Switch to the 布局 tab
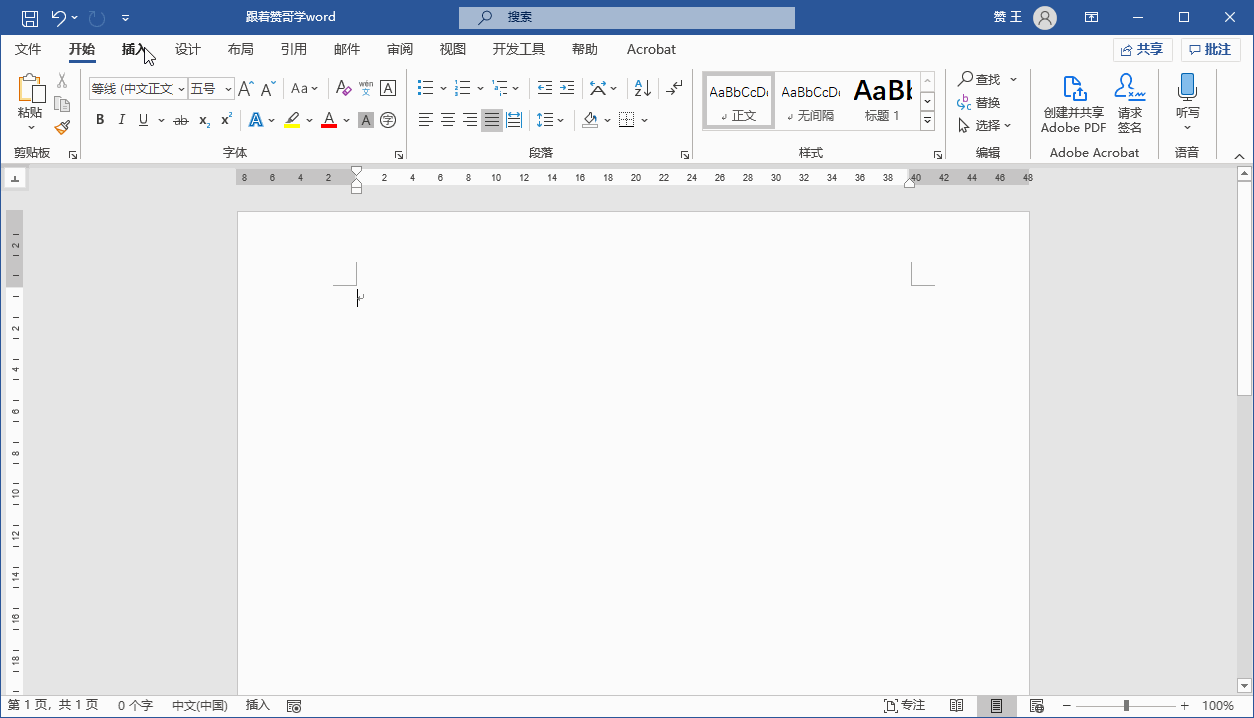Image resolution: width=1254 pixels, height=718 pixels. coord(240,49)
